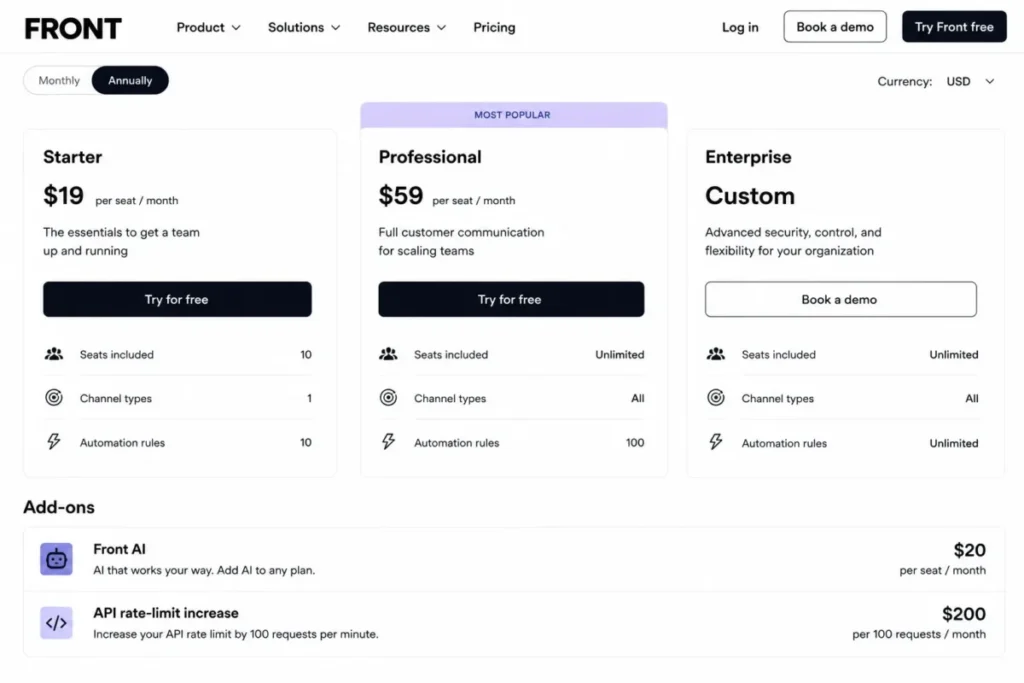Click the API rate-limit increase title

[x=166, y=613]
